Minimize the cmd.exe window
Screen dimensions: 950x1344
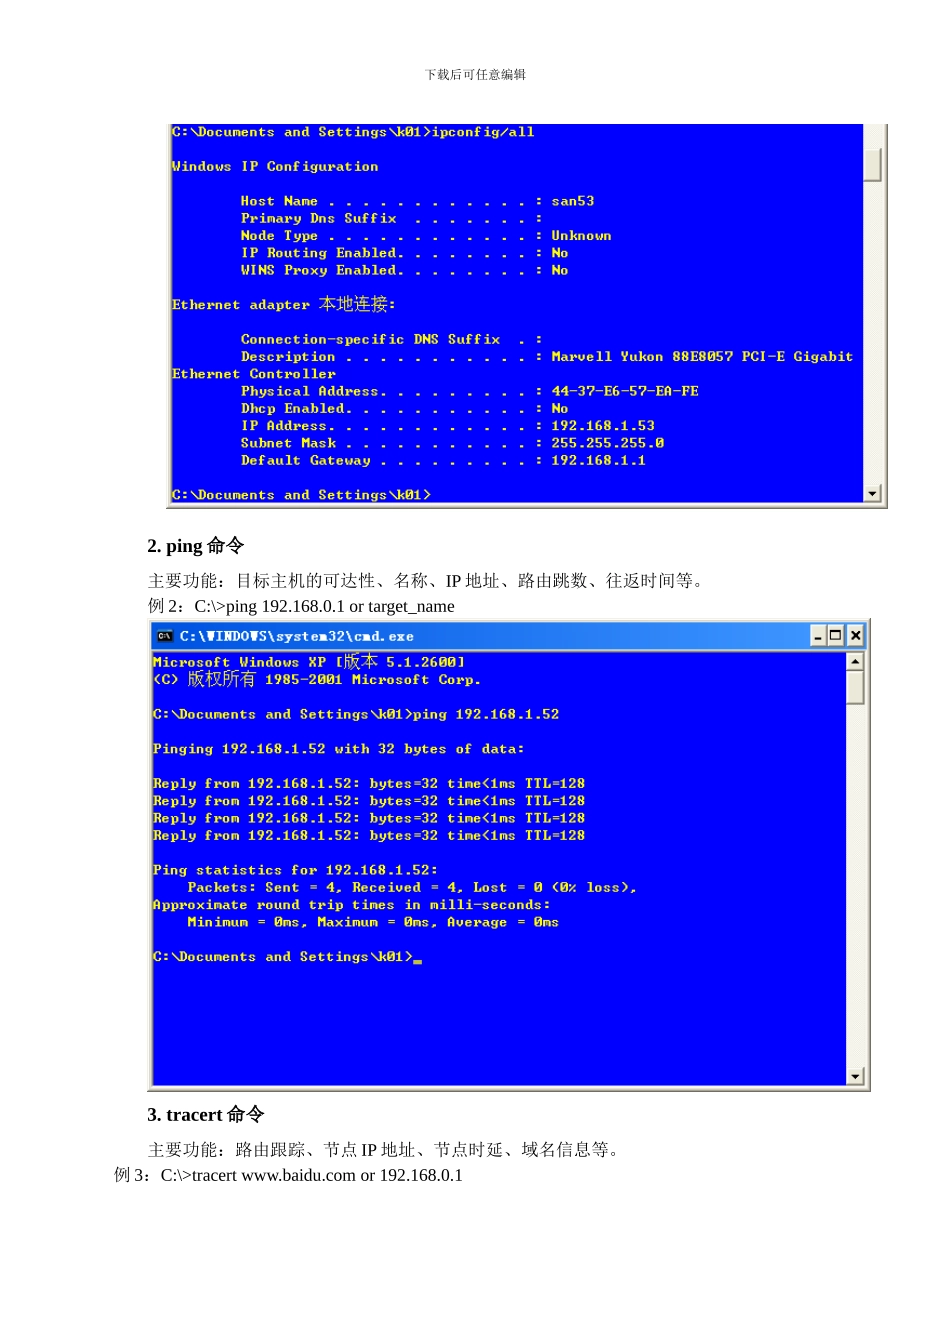(818, 636)
